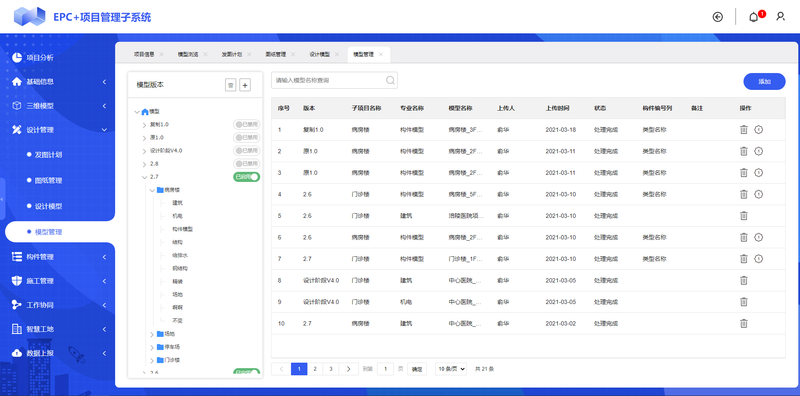The width and height of the screenshot is (800, 396).
Task: Click the trash icon in row 10
Action: pos(744,324)
